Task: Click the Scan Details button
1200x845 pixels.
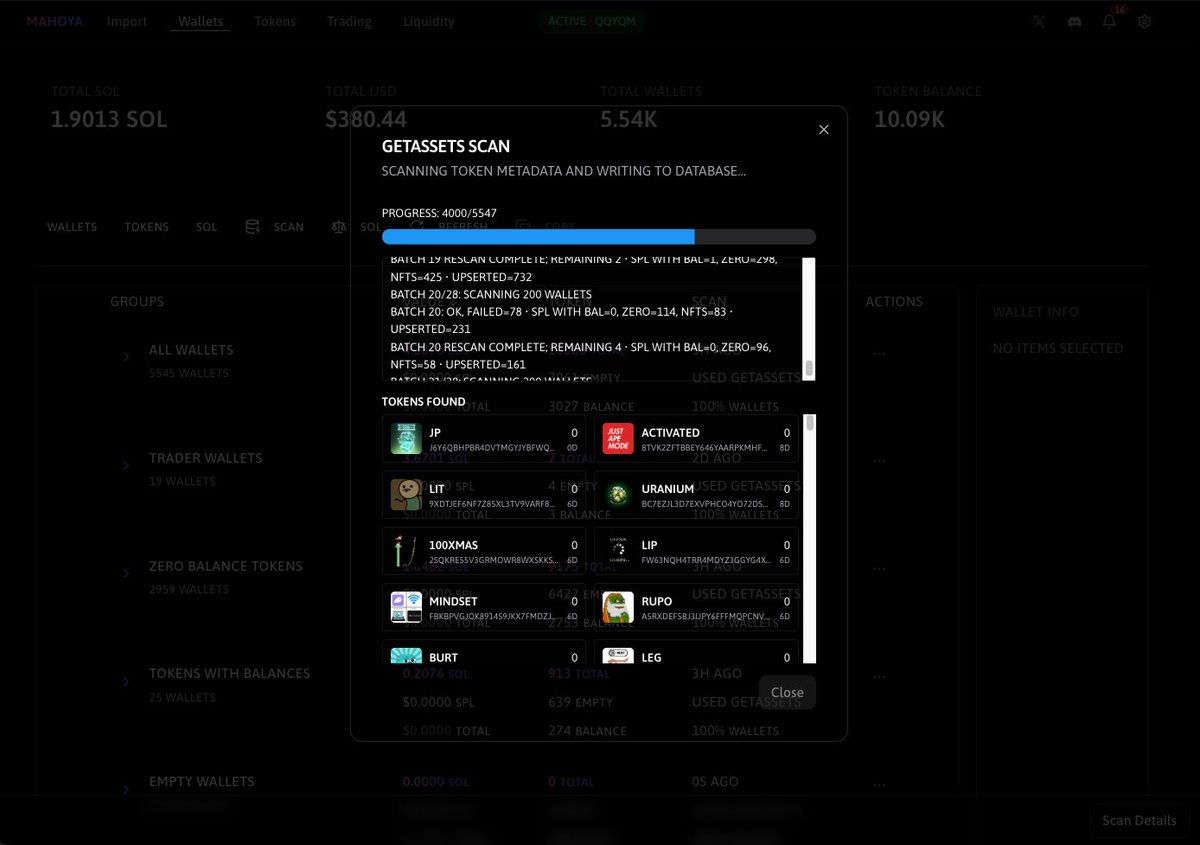Action: 1138,820
